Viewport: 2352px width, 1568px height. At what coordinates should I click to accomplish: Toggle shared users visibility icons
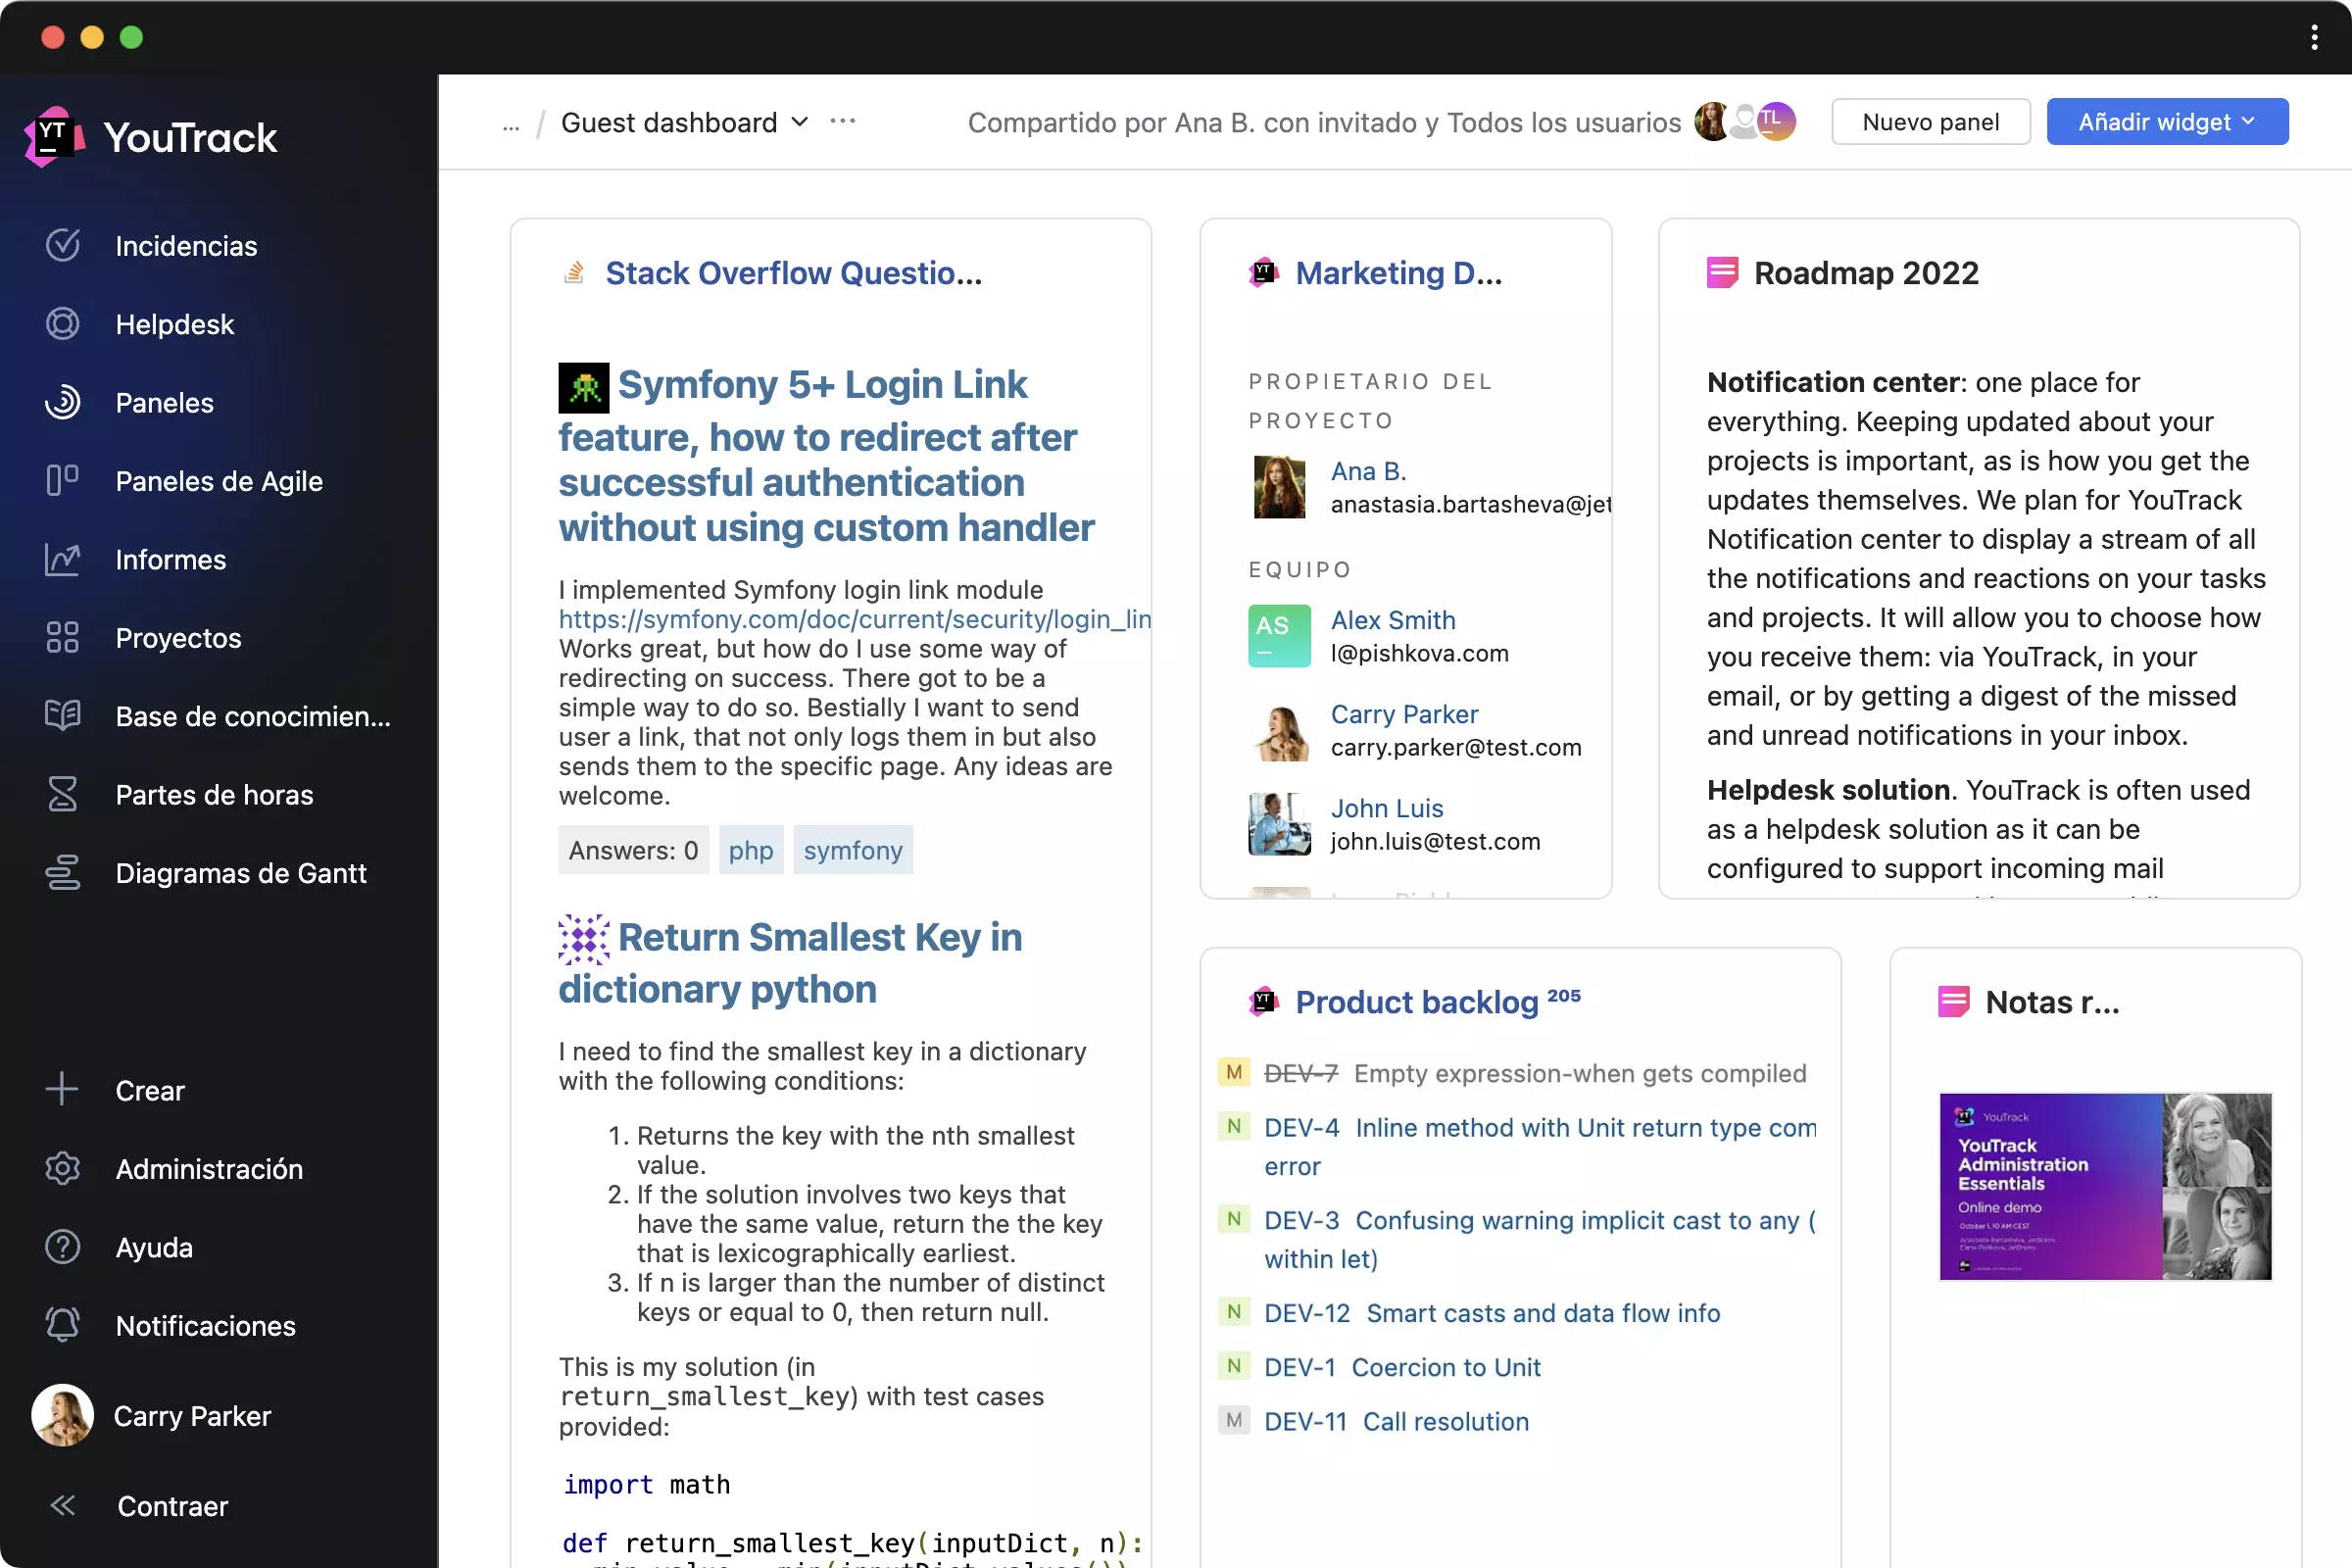pos(1743,121)
